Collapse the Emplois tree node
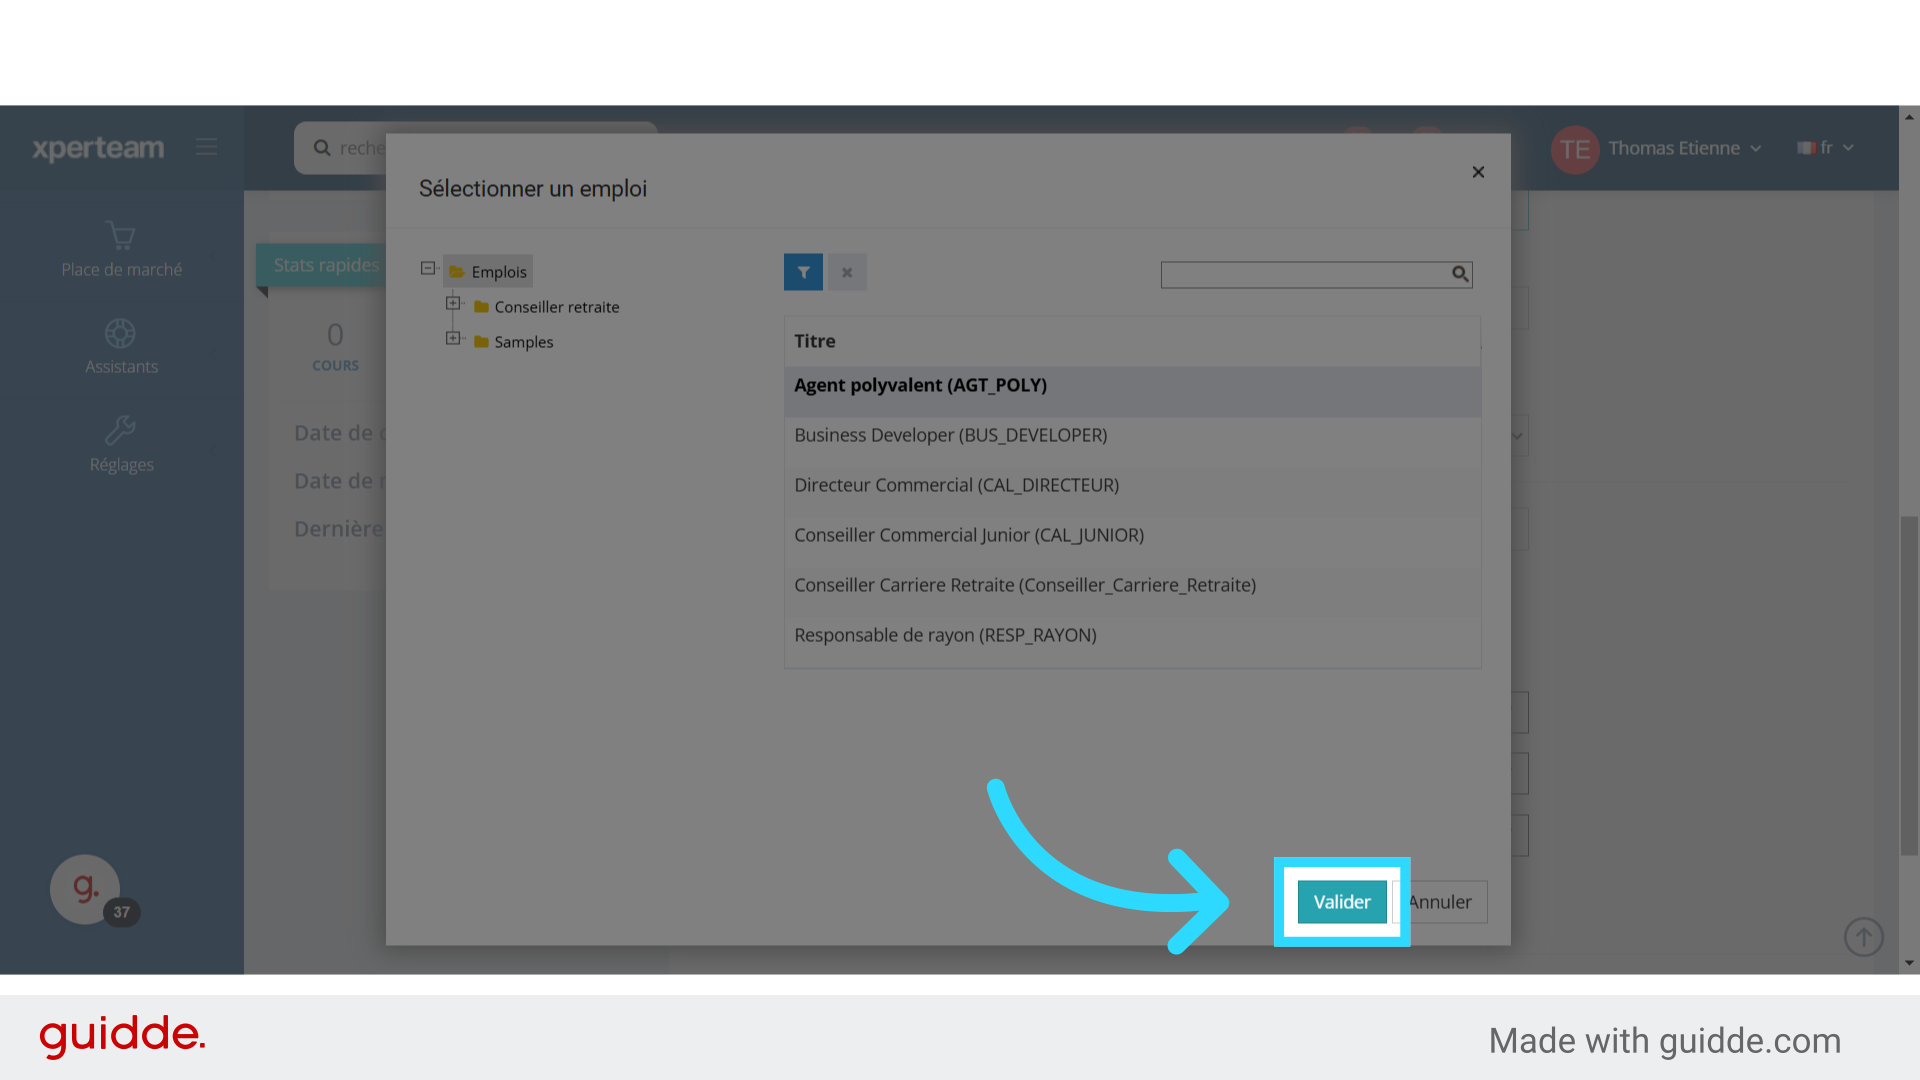The height and width of the screenshot is (1080, 1920). (428, 268)
